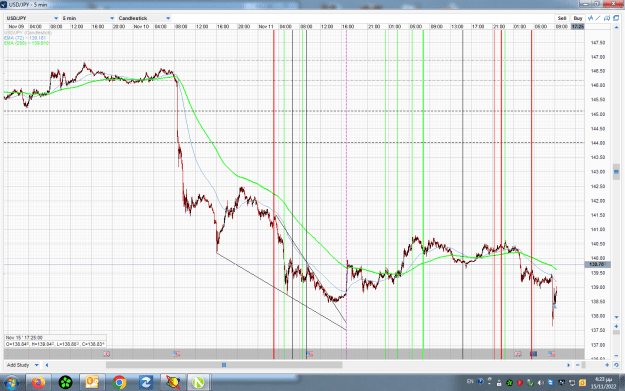The width and height of the screenshot is (625, 391).
Task: Detach chart into a new window
Action: [616, 18]
